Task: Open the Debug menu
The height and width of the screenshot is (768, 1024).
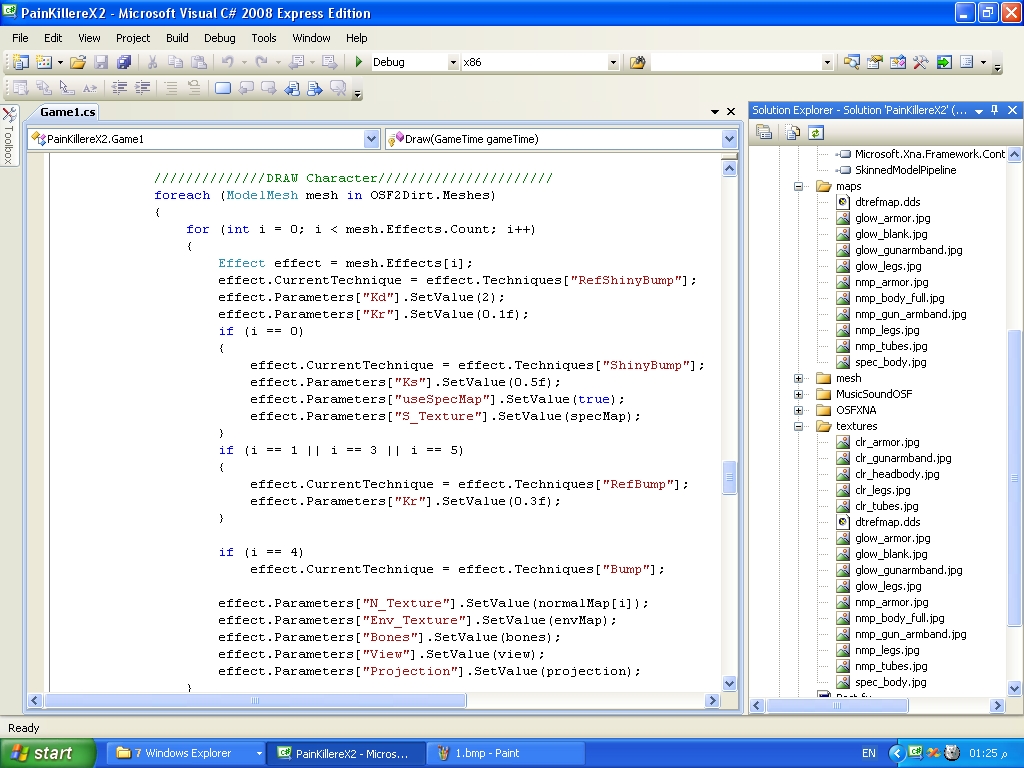Action: tap(219, 38)
